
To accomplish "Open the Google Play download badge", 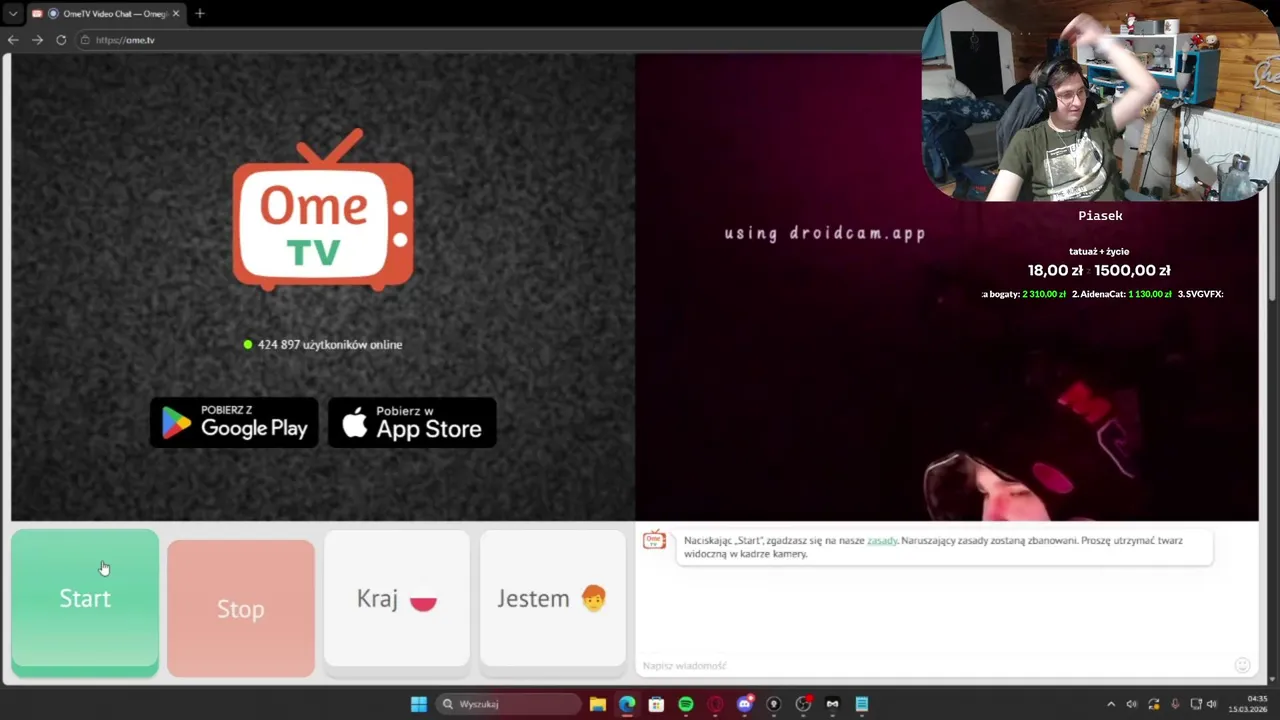I will click(234, 422).
